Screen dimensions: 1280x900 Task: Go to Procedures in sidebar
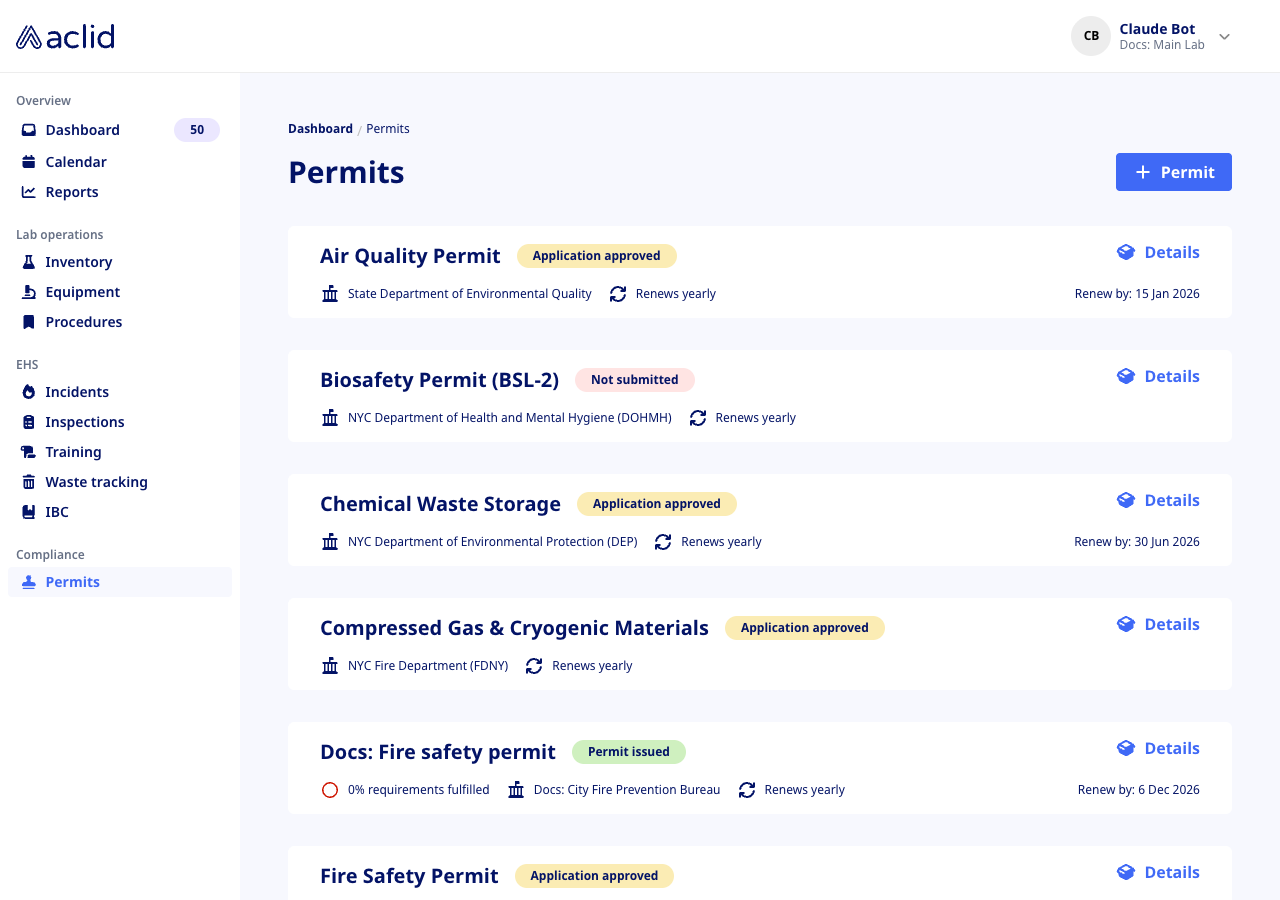click(83, 322)
